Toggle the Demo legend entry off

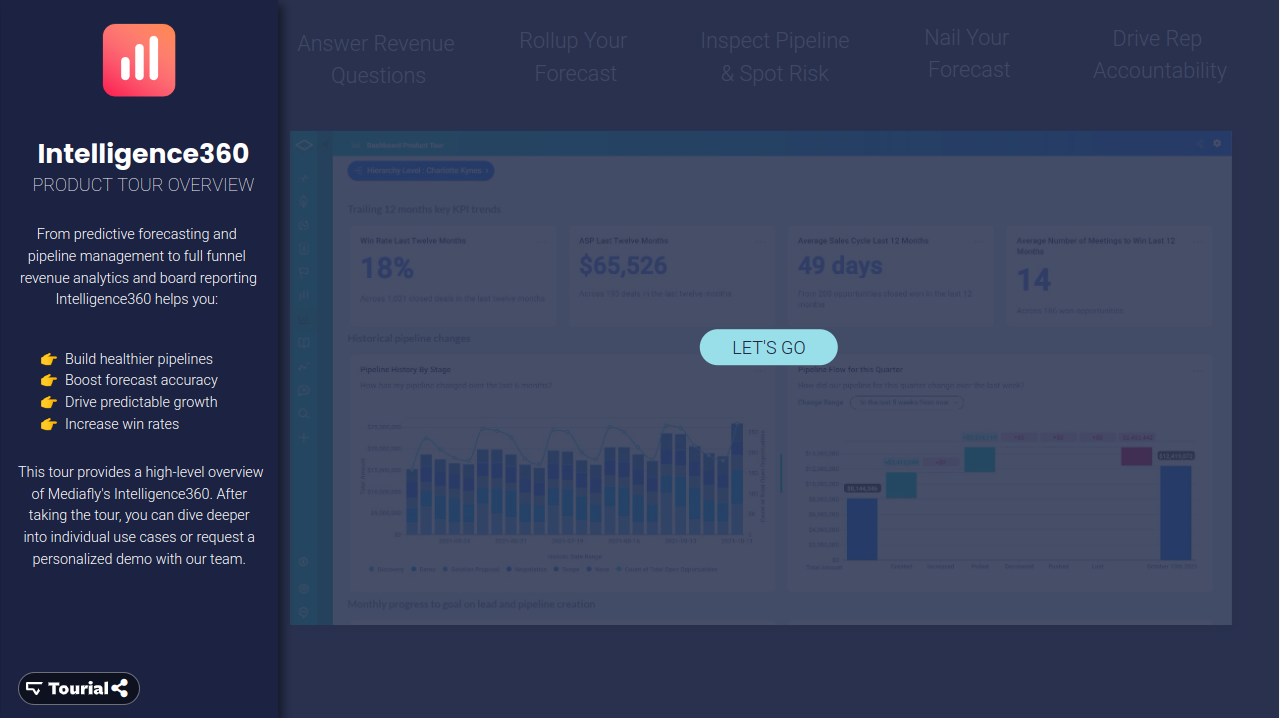(x=427, y=569)
